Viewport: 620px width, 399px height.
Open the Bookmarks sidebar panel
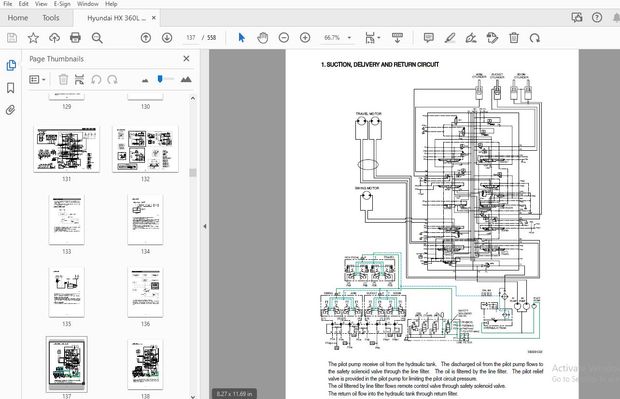tap(11, 88)
